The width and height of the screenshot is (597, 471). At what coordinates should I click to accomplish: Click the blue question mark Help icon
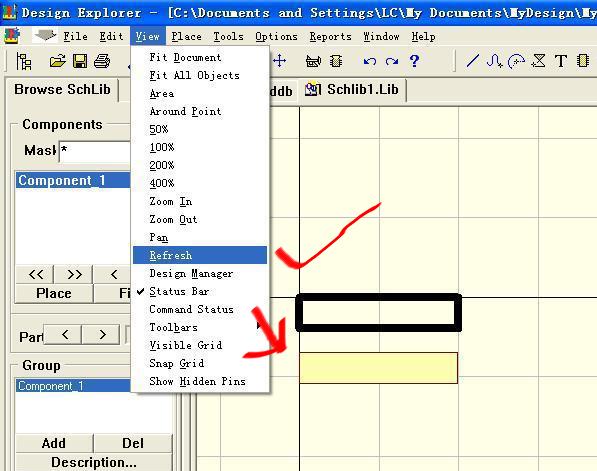coord(414,61)
